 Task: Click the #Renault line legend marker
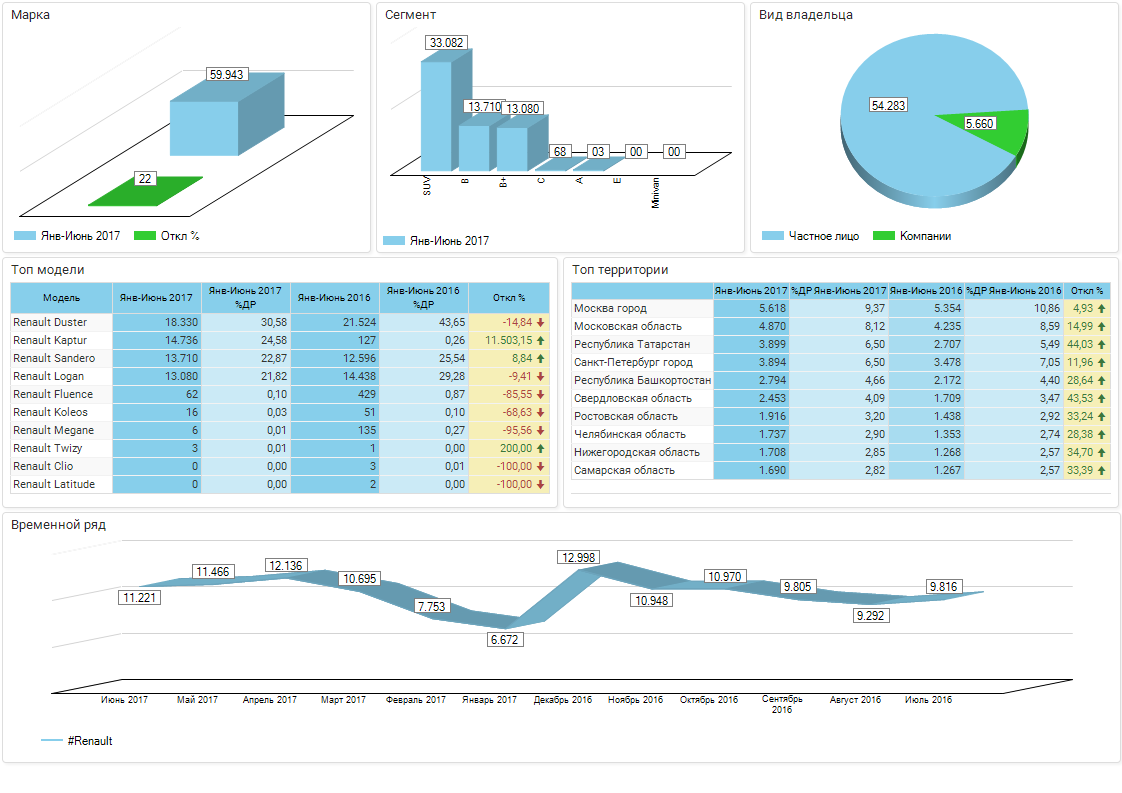pyautogui.click(x=52, y=741)
